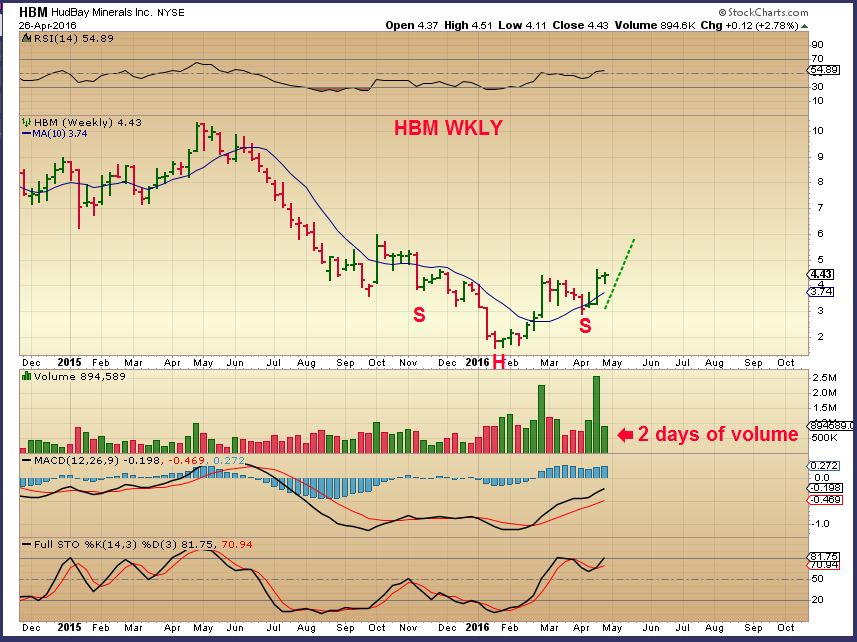Click the High 4.51 value
857x642 pixels.
468,25
